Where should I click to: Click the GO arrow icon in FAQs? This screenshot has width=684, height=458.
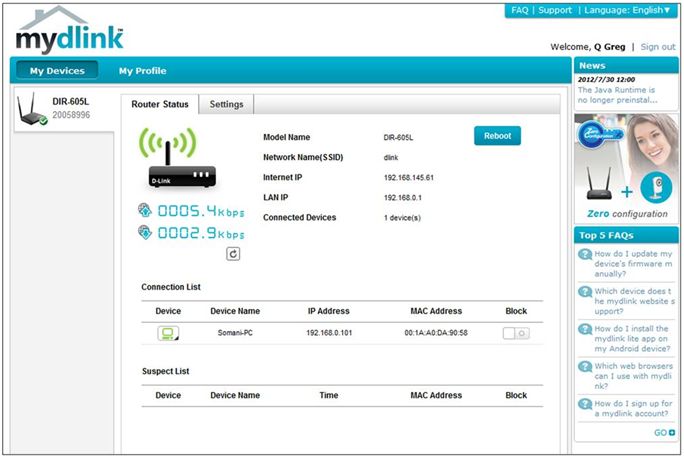(672, 433)
